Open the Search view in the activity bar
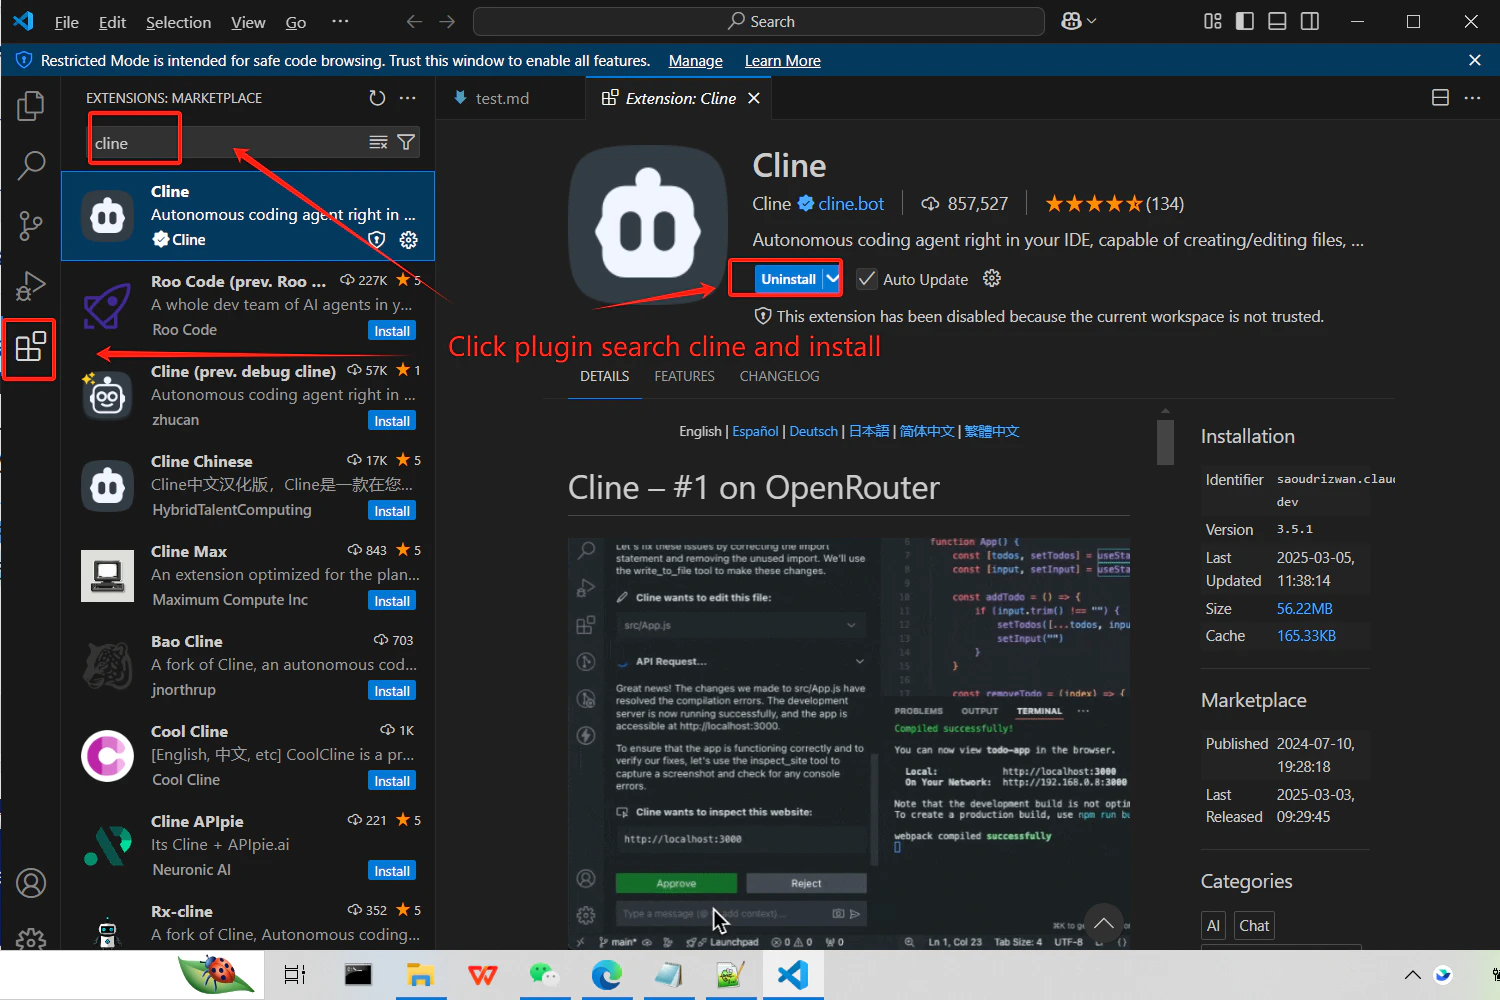1500x1000 pixels. [x=31, y=165]
